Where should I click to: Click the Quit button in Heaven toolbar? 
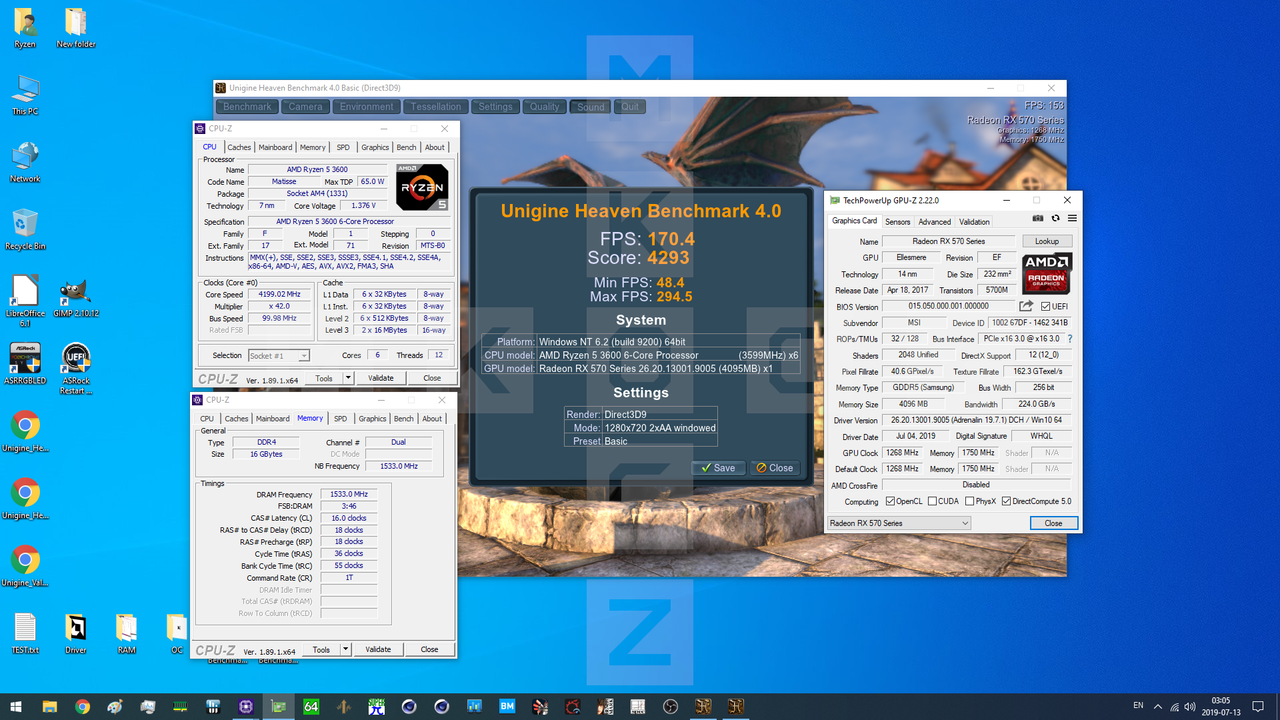coord(630,106)
